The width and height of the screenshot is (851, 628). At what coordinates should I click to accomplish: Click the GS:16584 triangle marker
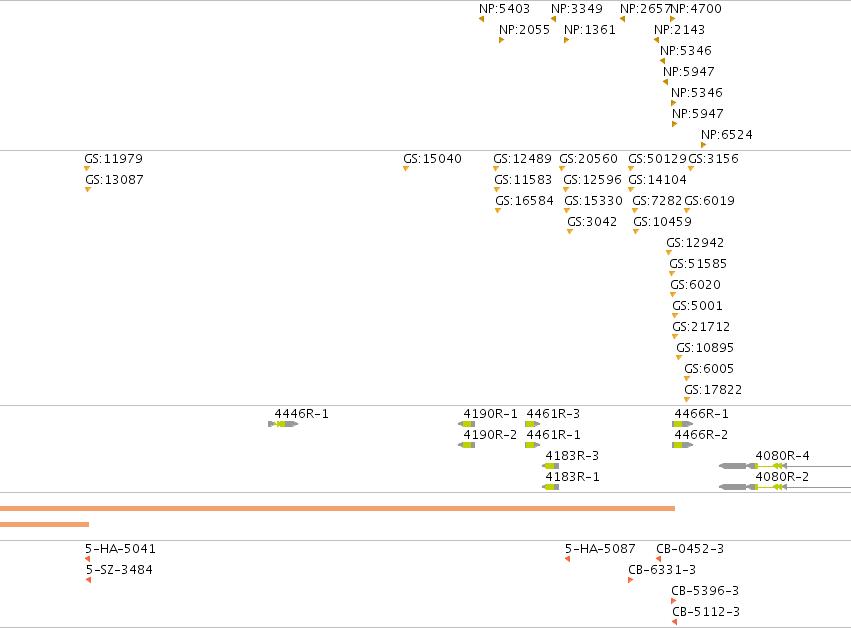(x=498, y=211)
